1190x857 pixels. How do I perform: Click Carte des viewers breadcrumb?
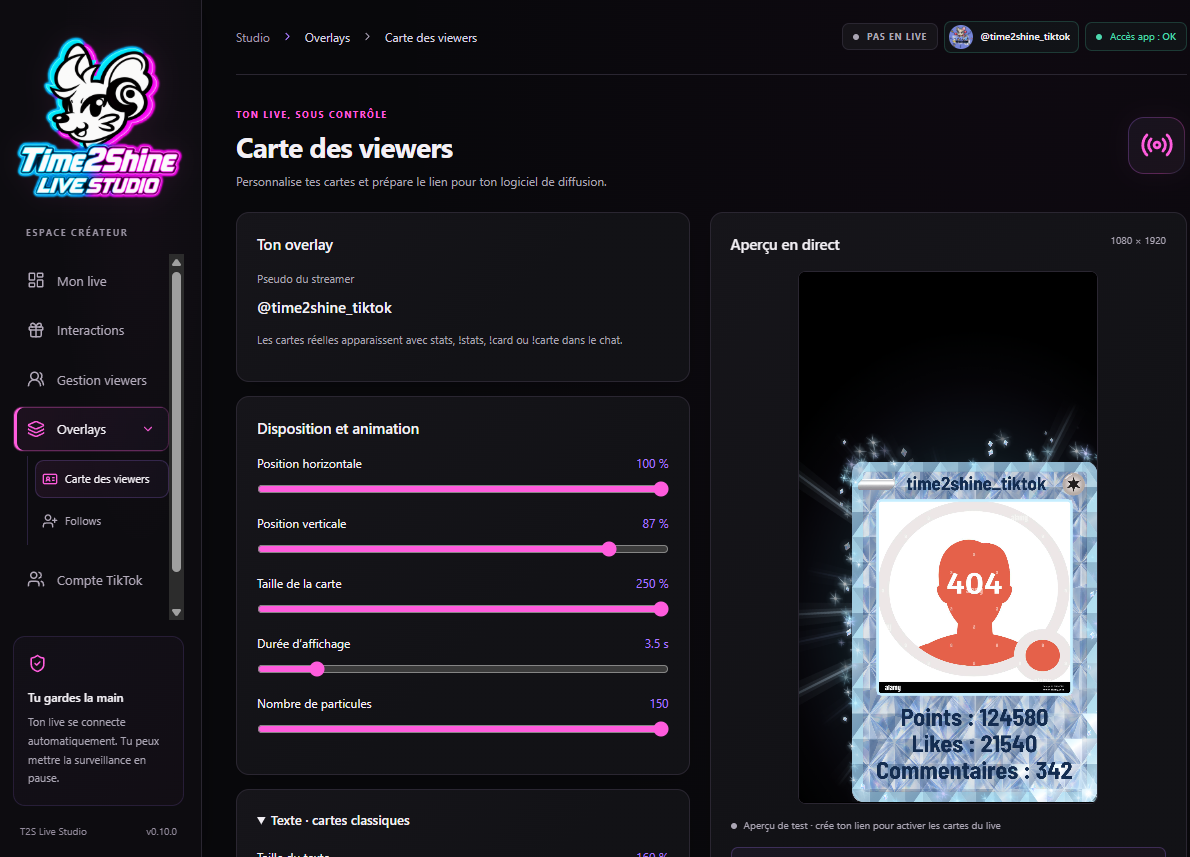click(430, 38)
